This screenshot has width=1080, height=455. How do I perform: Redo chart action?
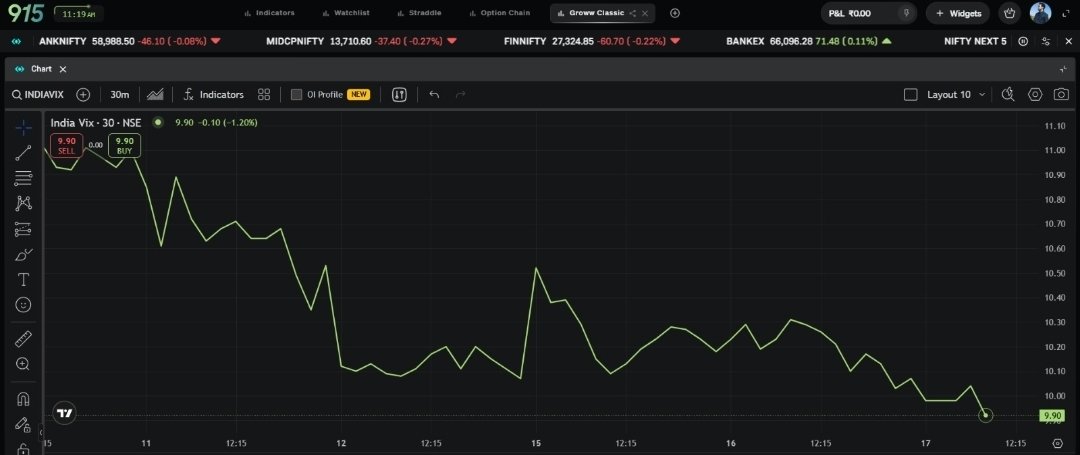coord(461,94)
